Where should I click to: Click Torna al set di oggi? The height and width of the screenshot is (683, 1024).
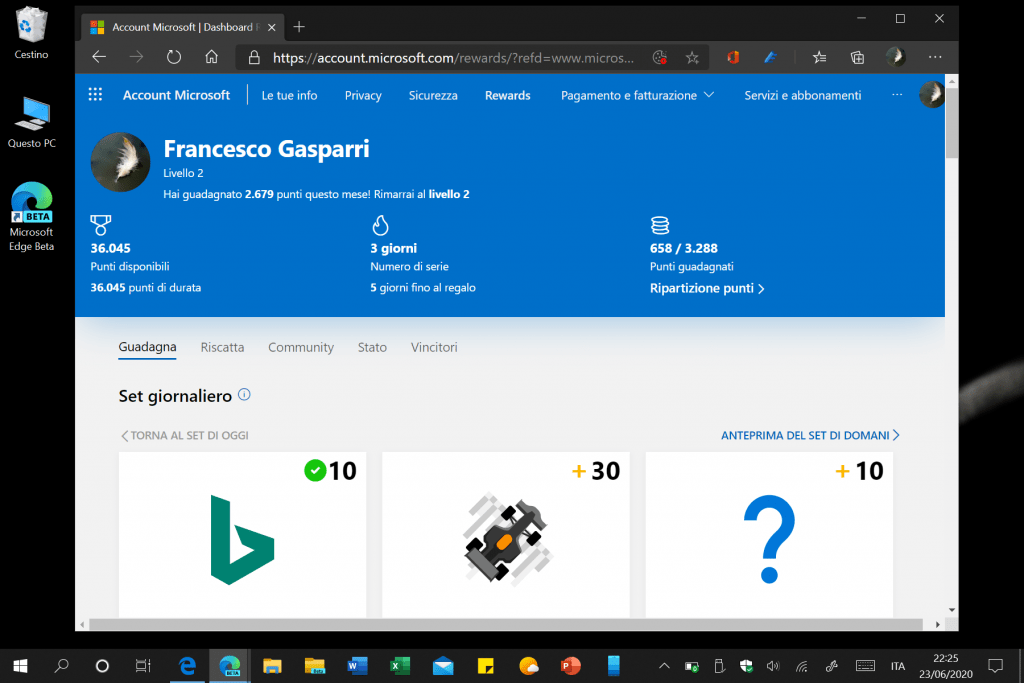[185, 436]
